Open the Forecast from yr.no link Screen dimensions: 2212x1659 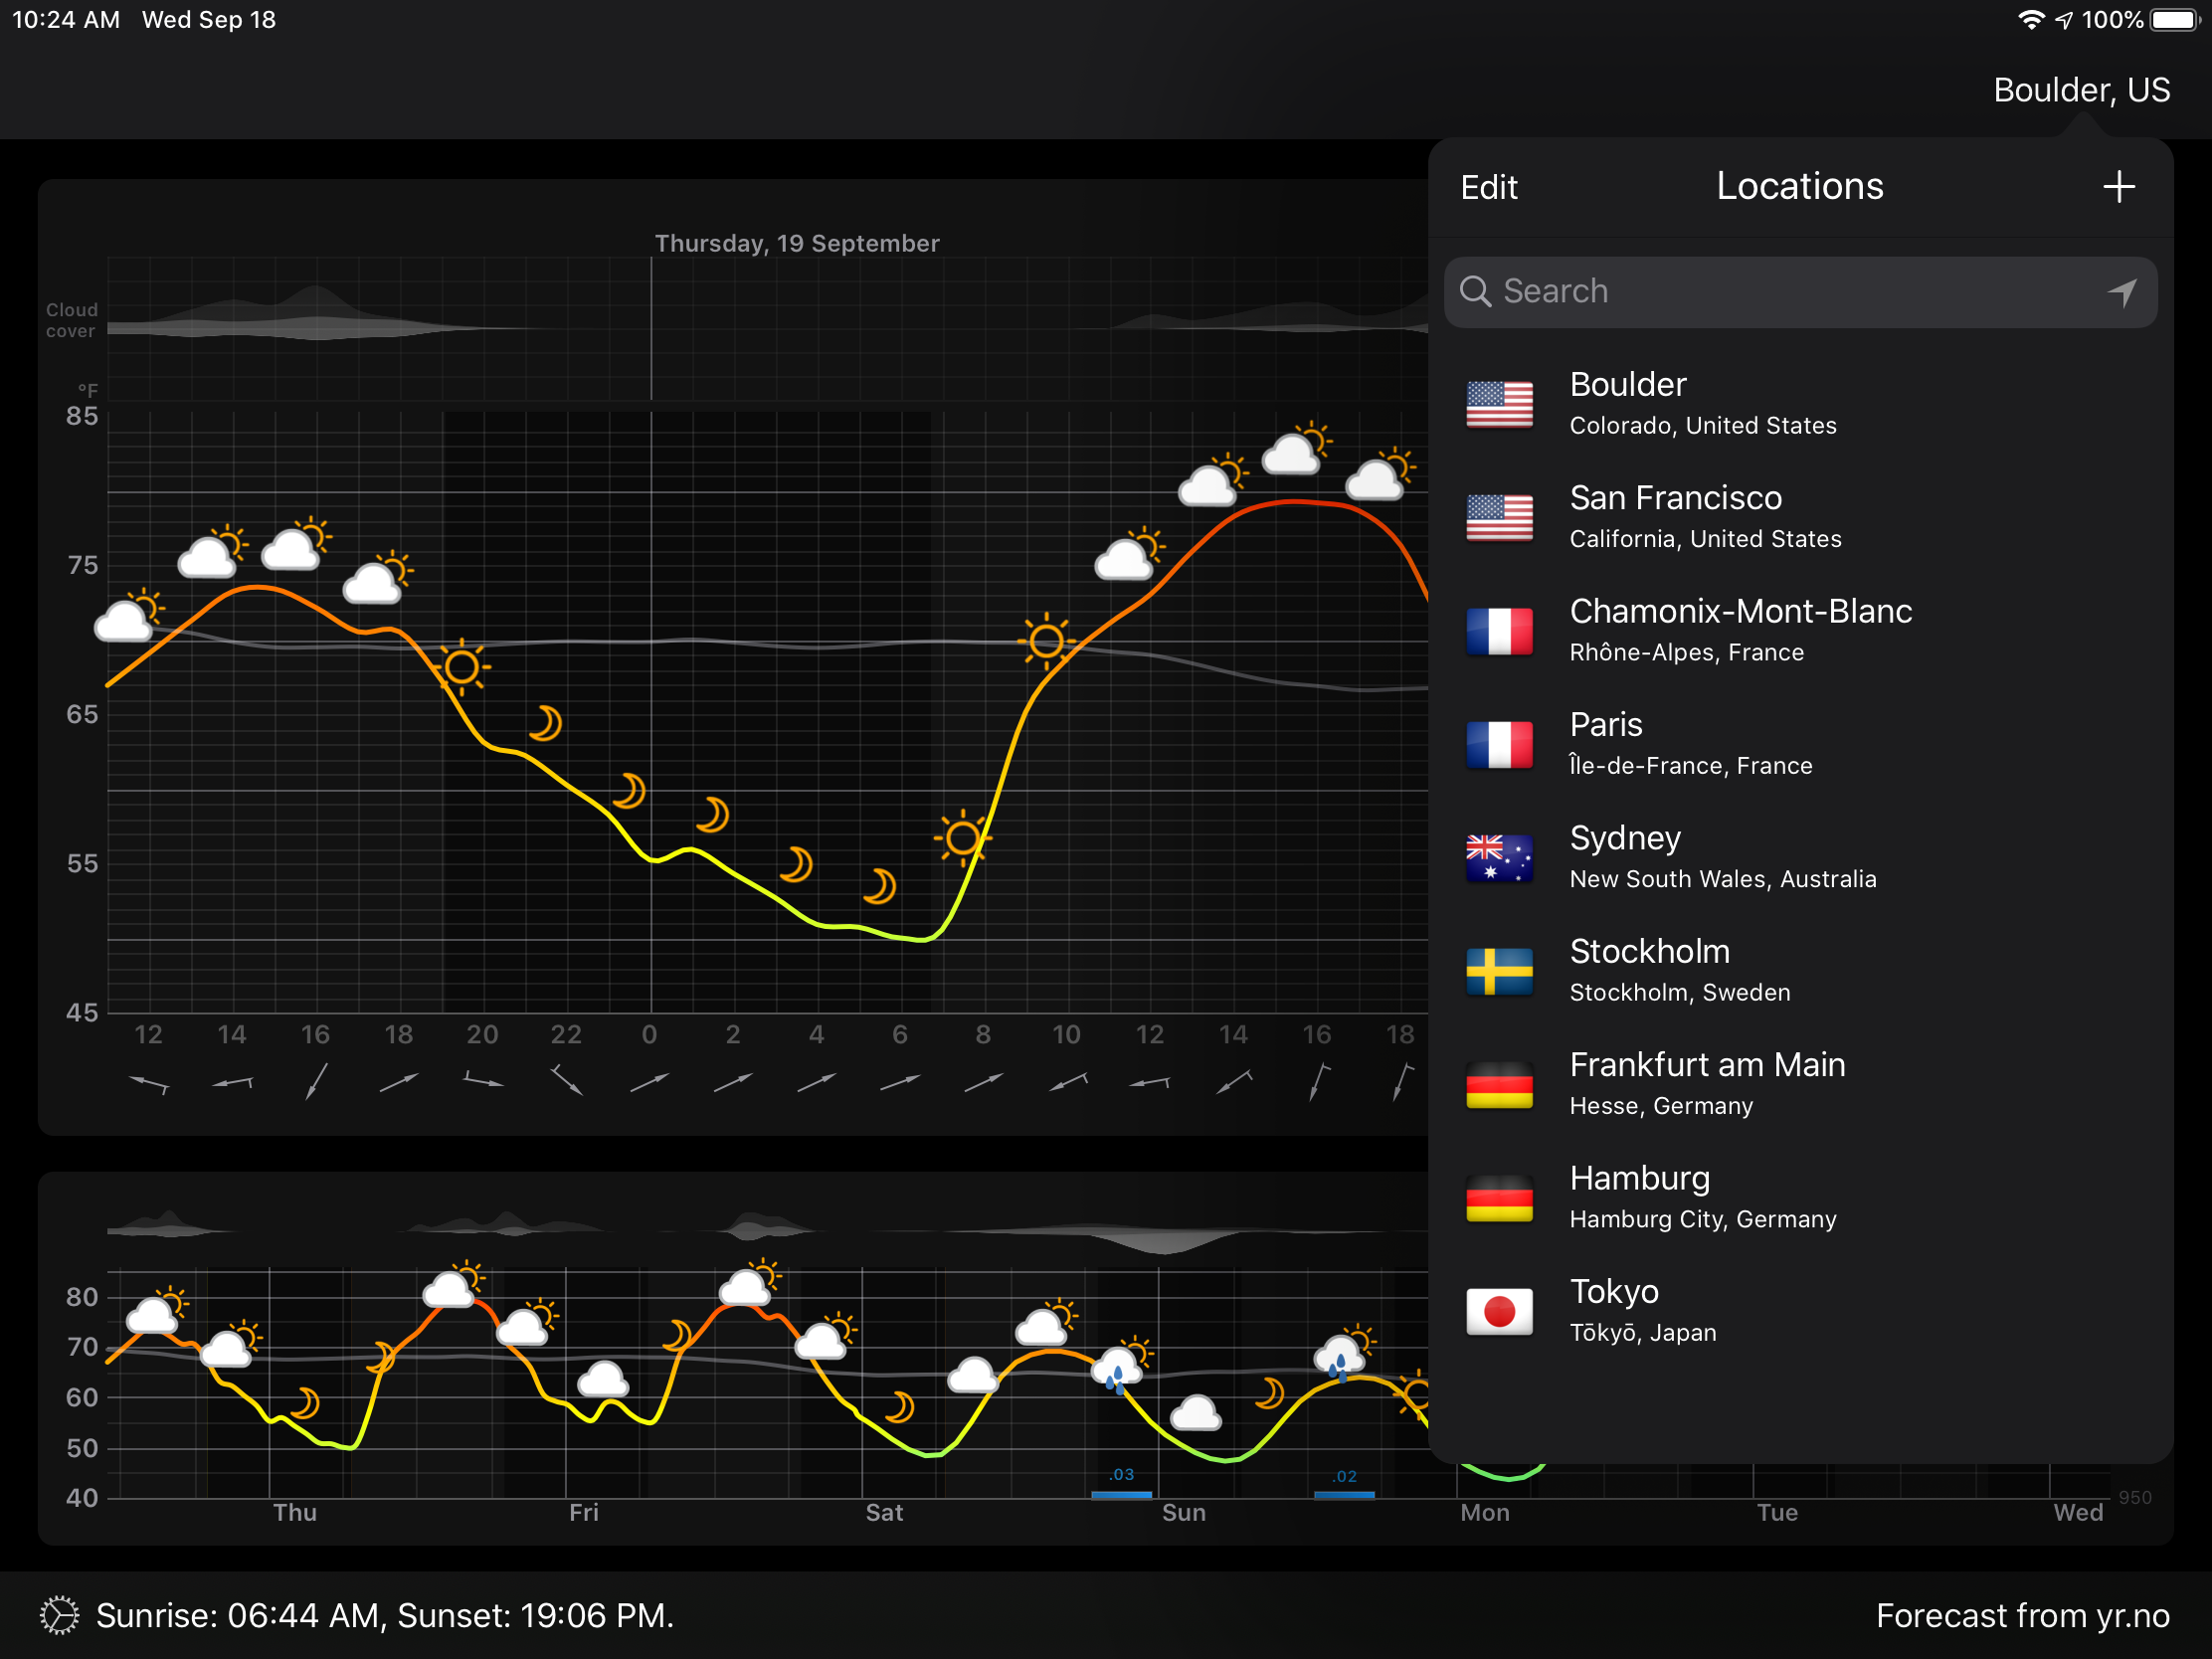coord(2022,1615)
